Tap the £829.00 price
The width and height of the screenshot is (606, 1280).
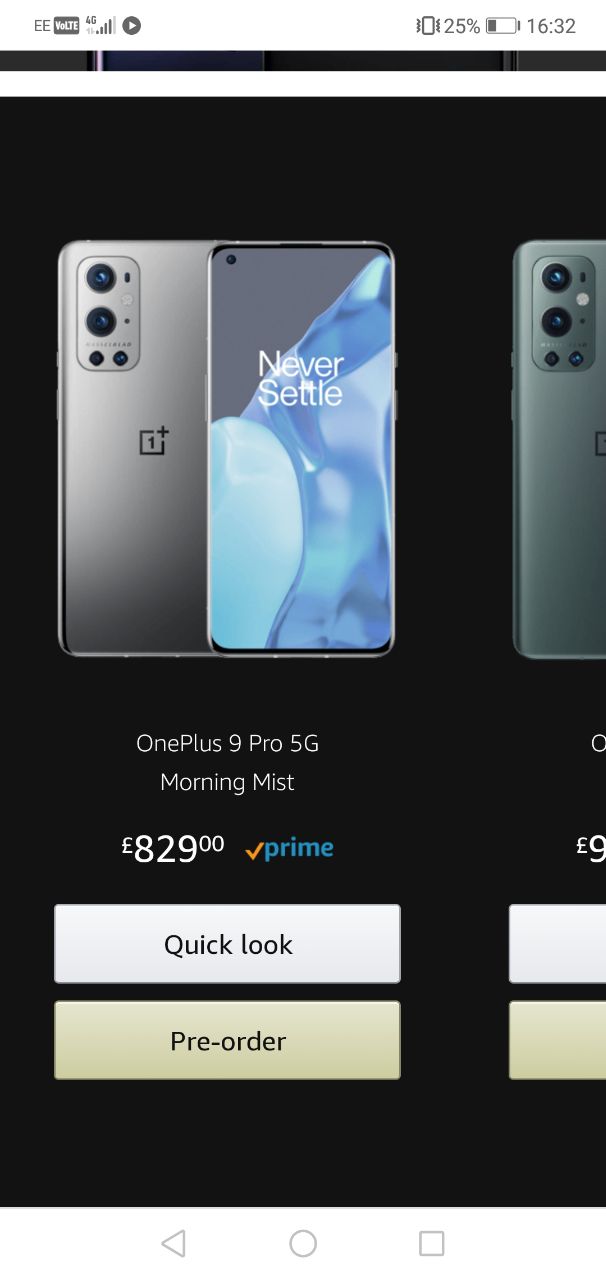point(173,848)
